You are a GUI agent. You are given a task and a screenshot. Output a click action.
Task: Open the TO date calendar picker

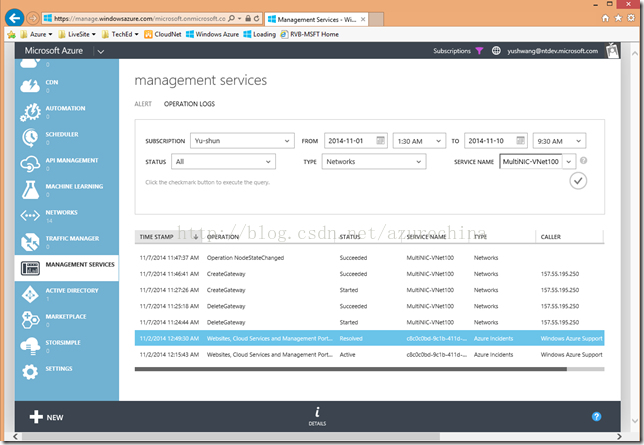(x=520, y=141)
